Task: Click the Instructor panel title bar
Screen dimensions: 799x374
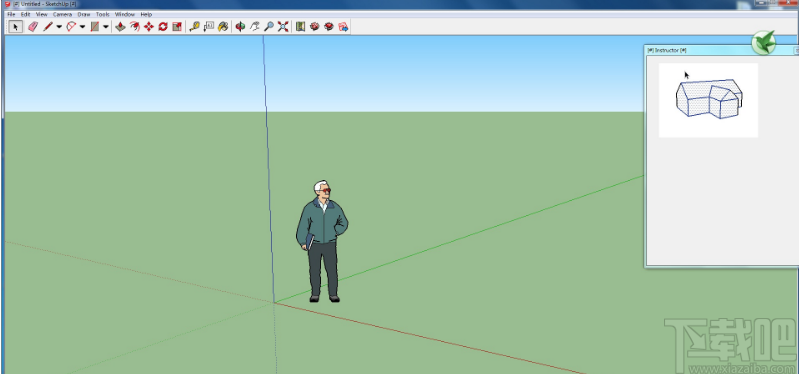Action: (721, 50)
